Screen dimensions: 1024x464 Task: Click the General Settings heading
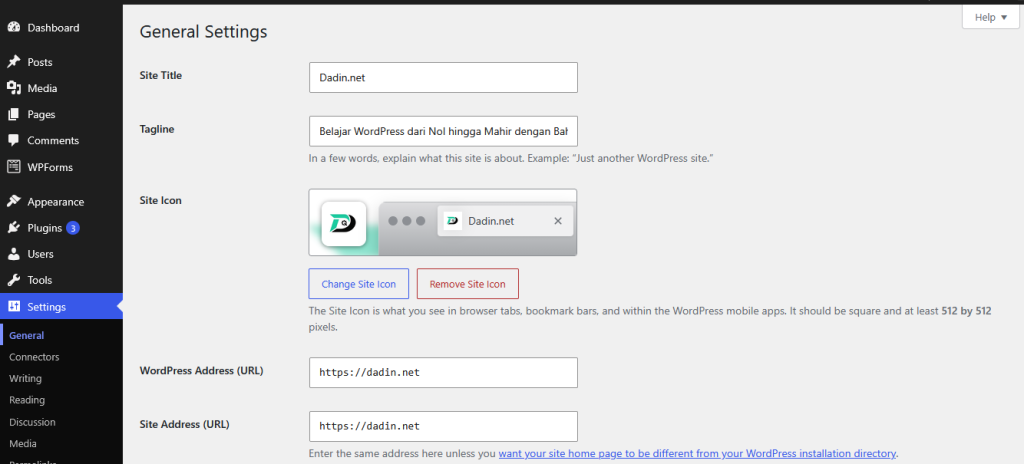[x=204, y=31]
